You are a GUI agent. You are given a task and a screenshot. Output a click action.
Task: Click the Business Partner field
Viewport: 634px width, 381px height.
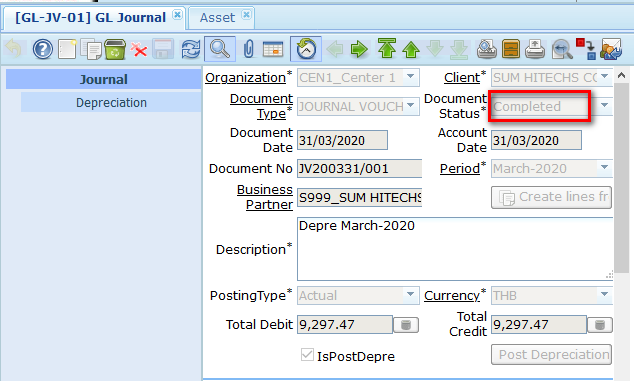tap(359, 197)
